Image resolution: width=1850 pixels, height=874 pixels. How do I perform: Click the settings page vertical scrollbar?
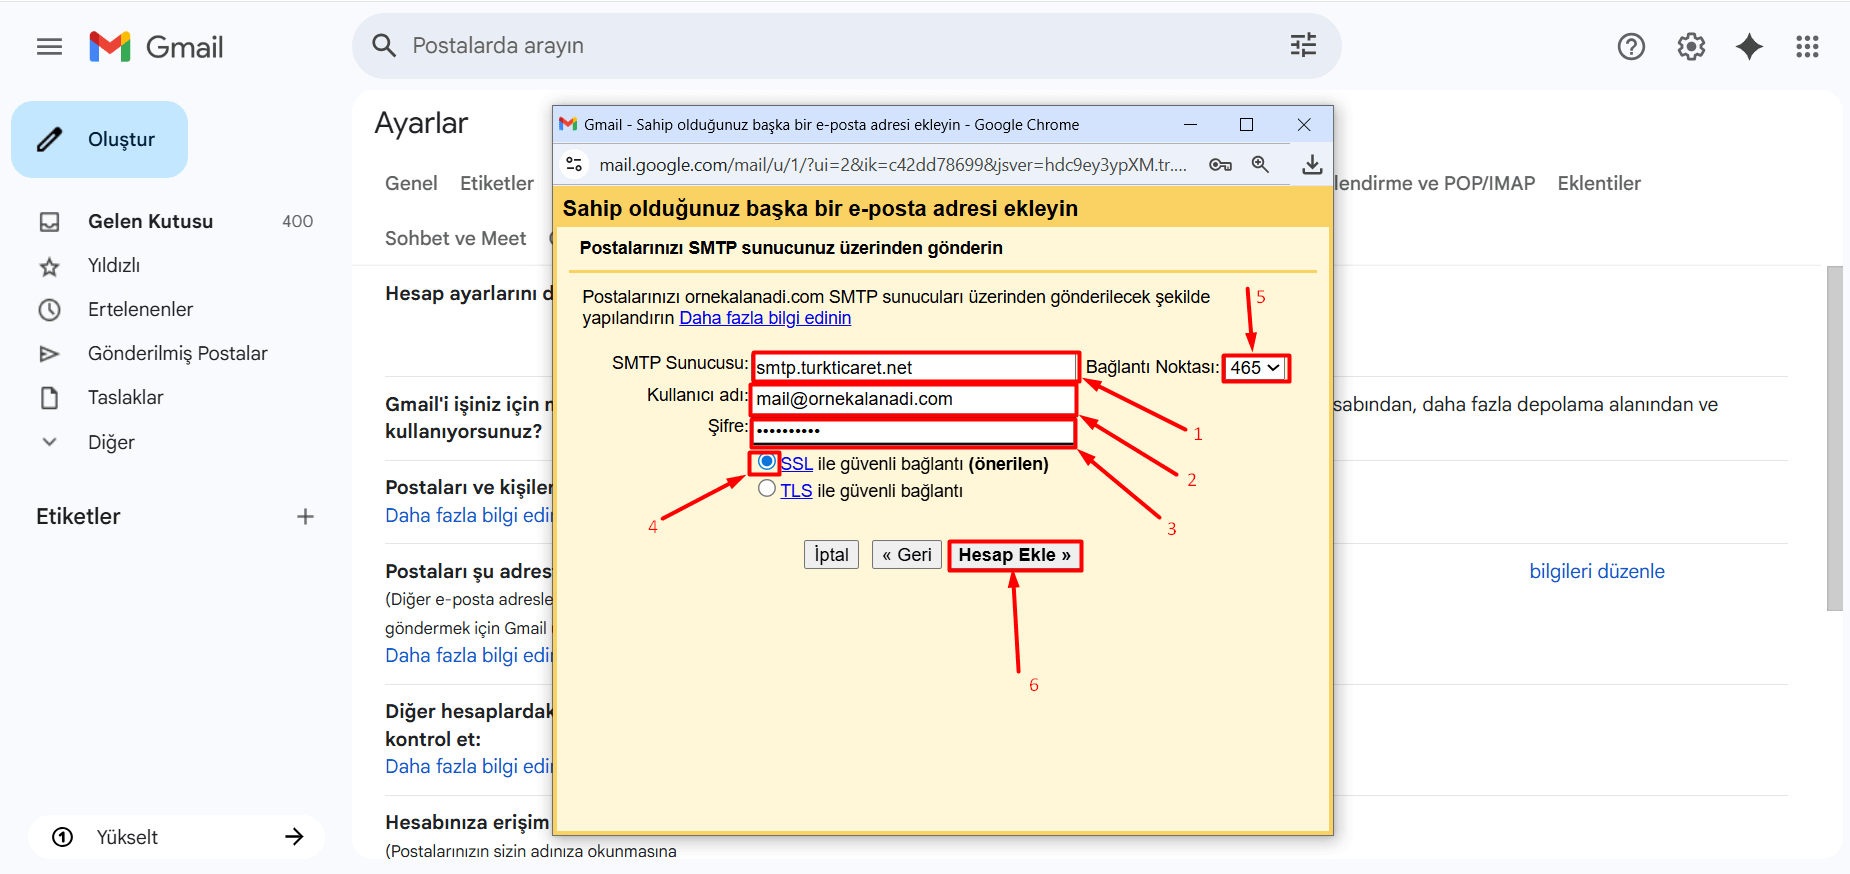pyautogui.click(x=1834, y=438)
